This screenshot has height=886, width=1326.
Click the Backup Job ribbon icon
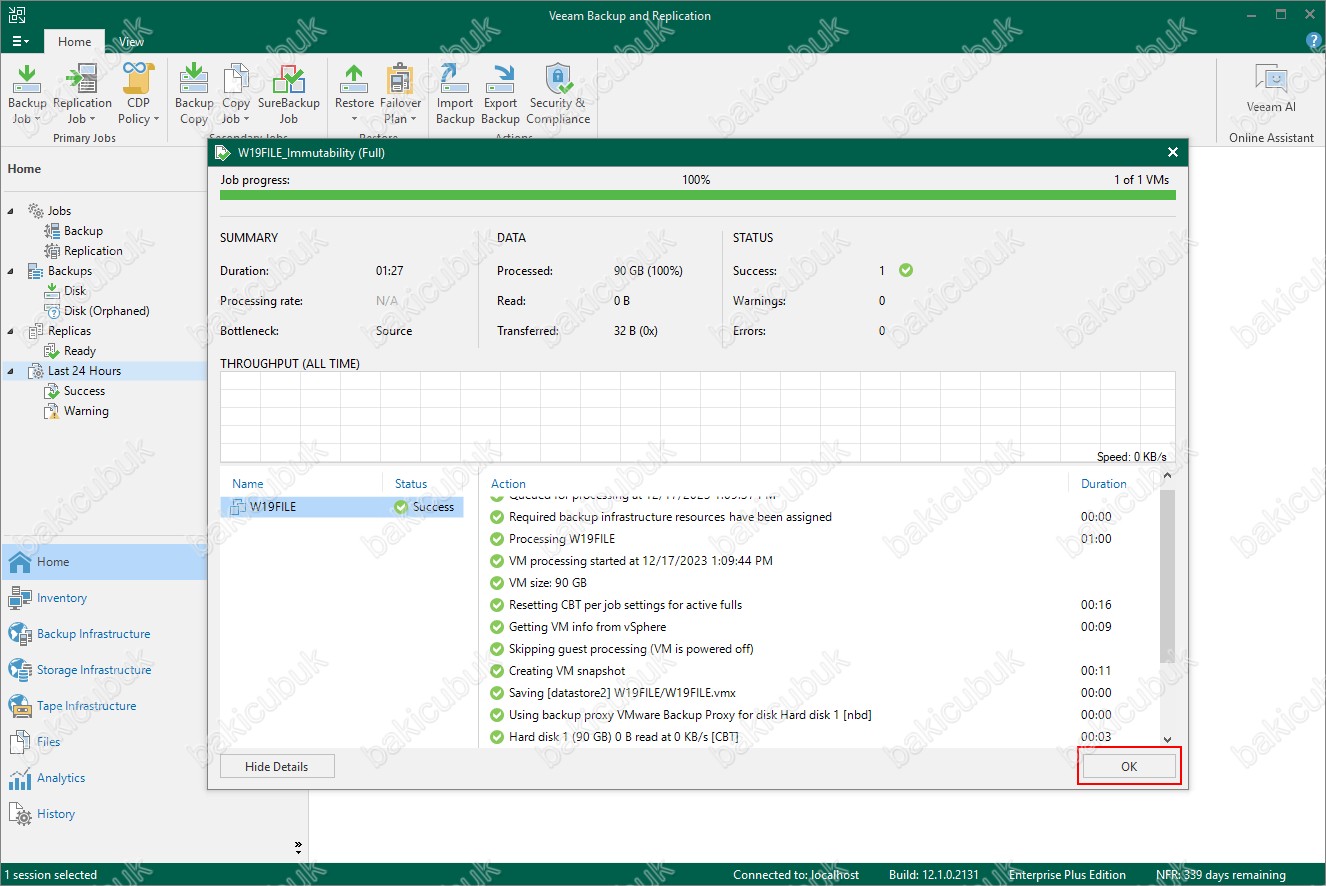point(27,93)
